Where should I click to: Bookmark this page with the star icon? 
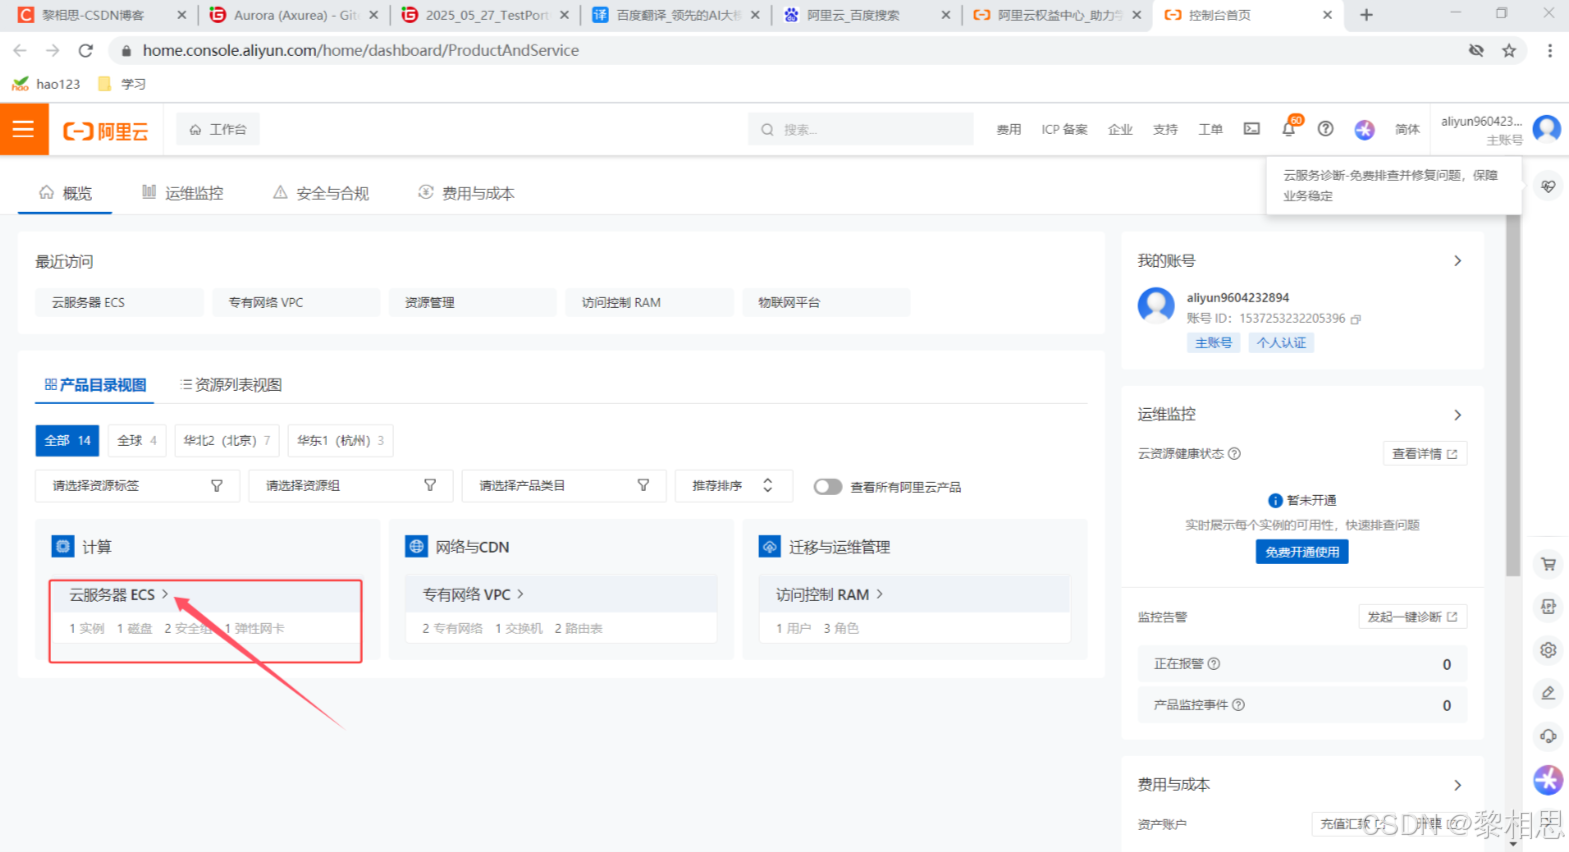coord(1509,50)
